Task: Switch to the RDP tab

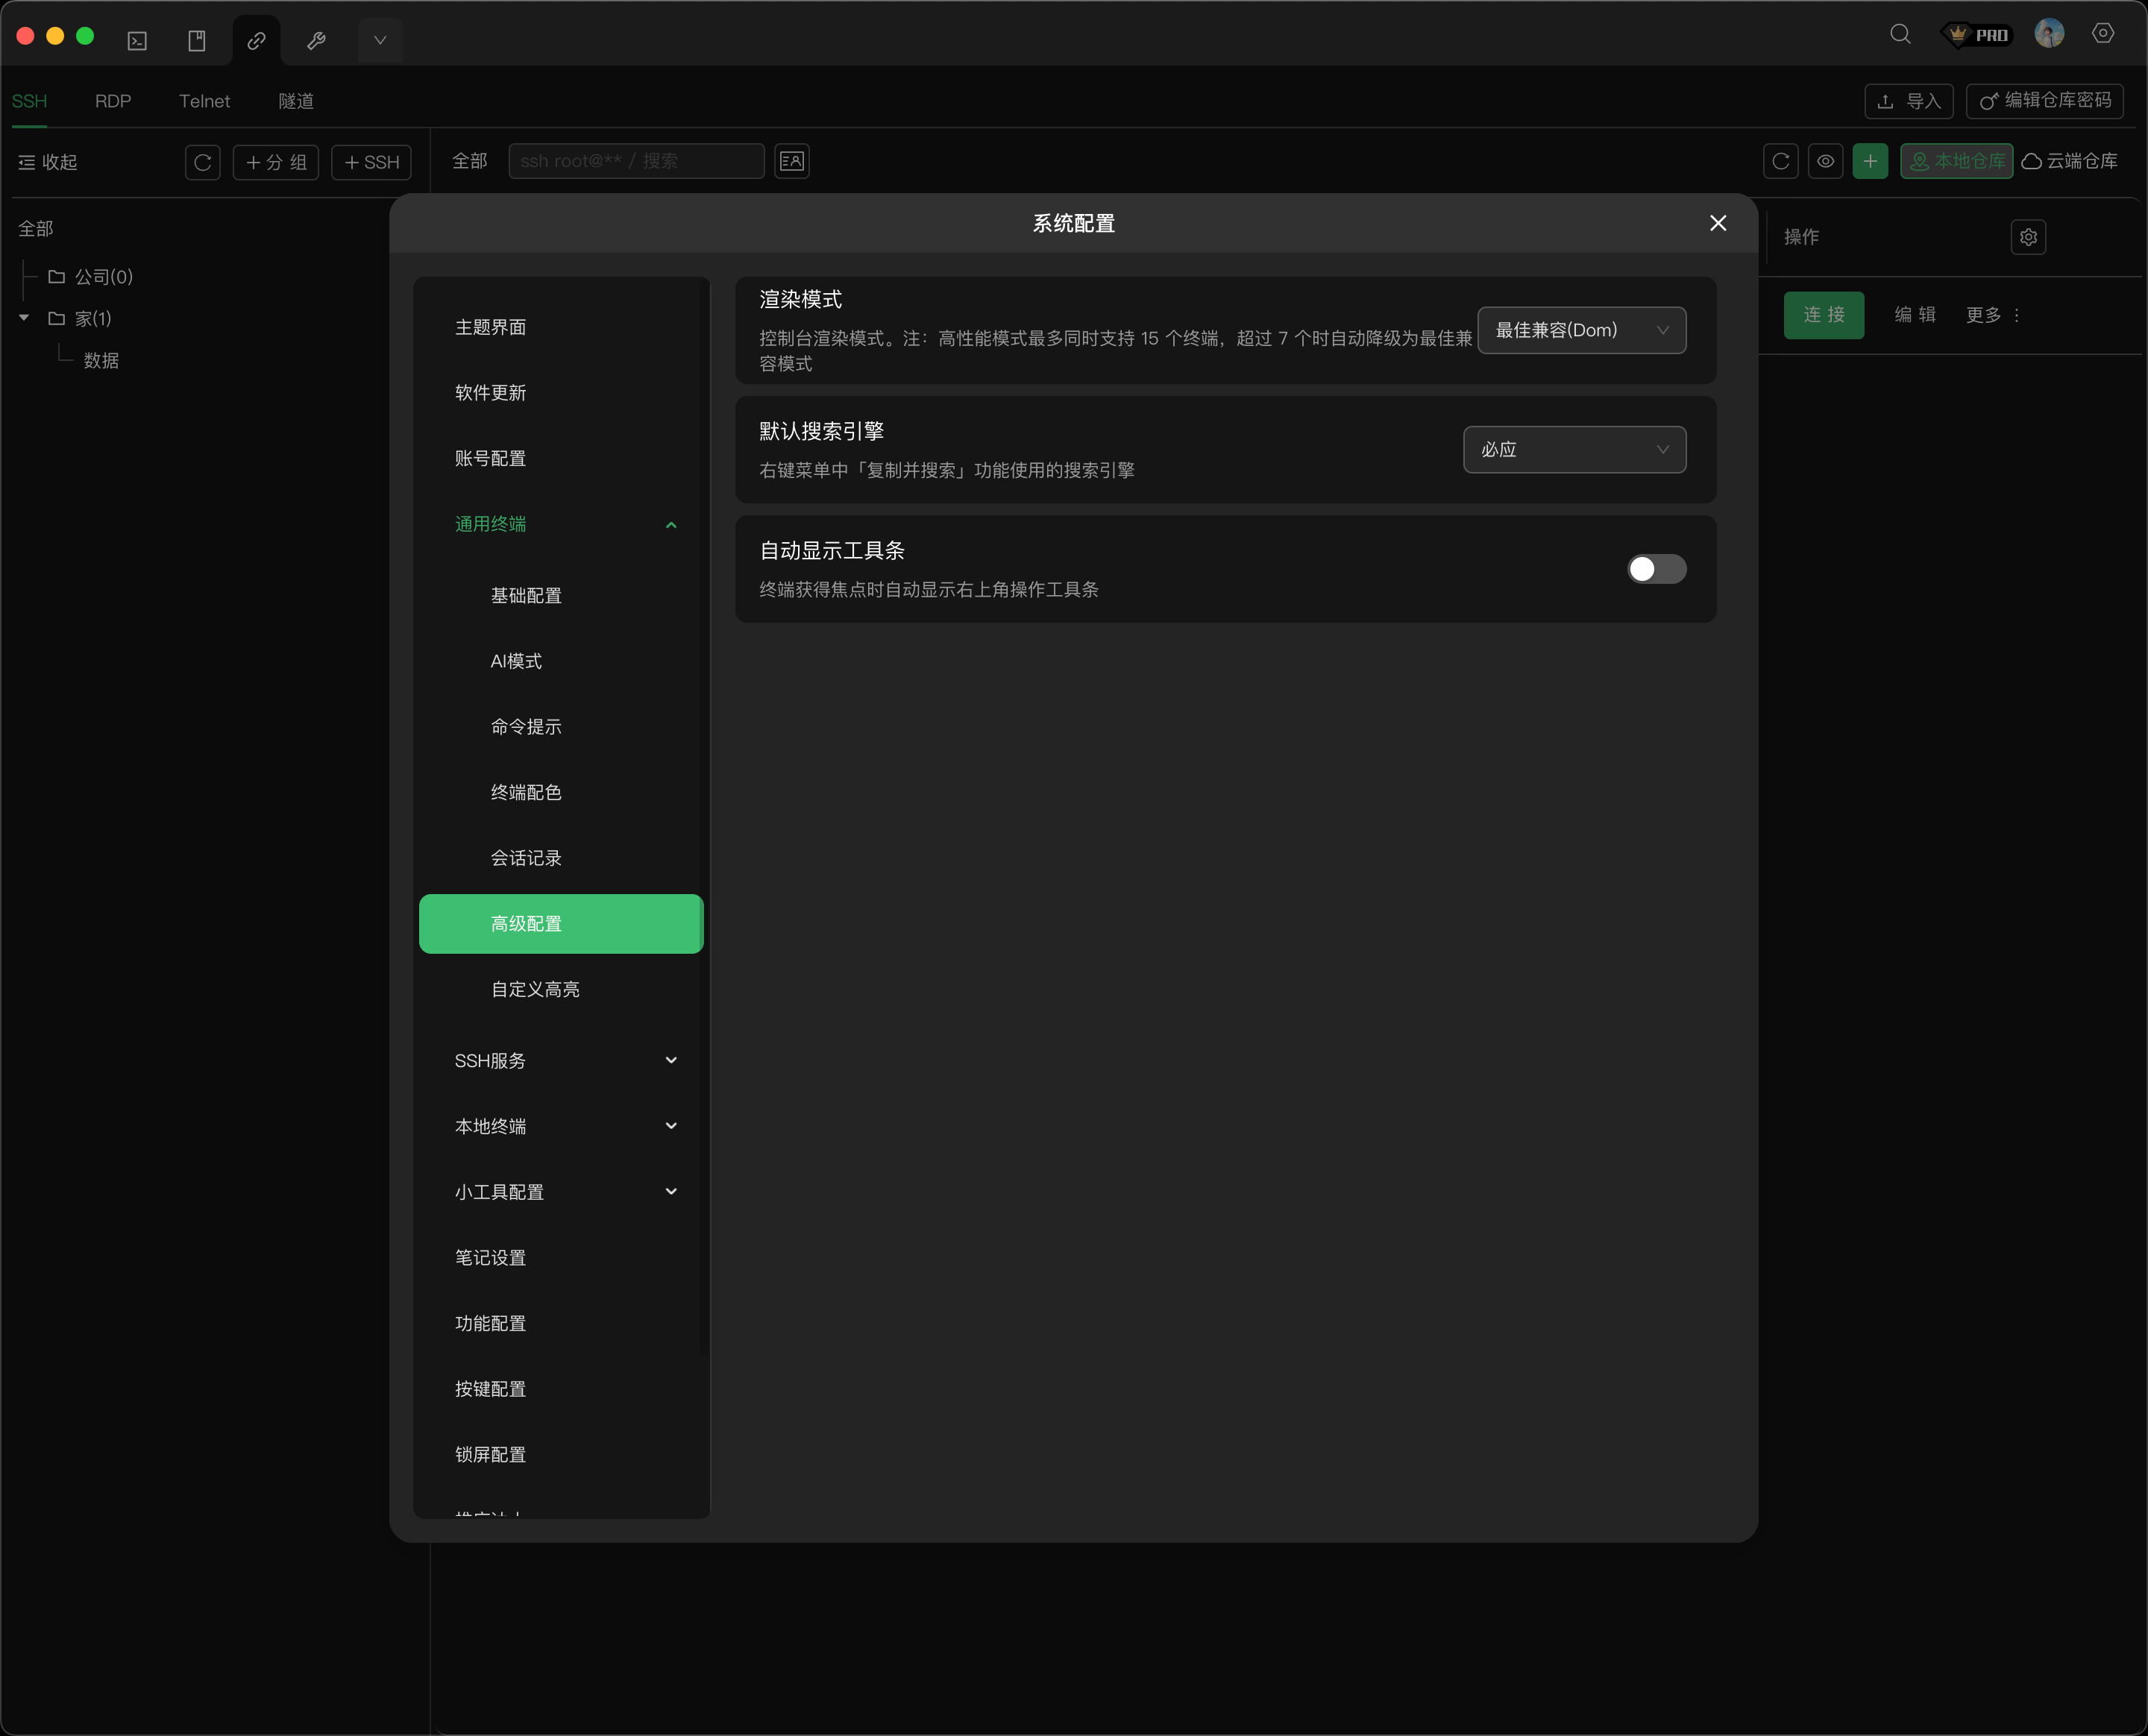Action: click(113, 101)
